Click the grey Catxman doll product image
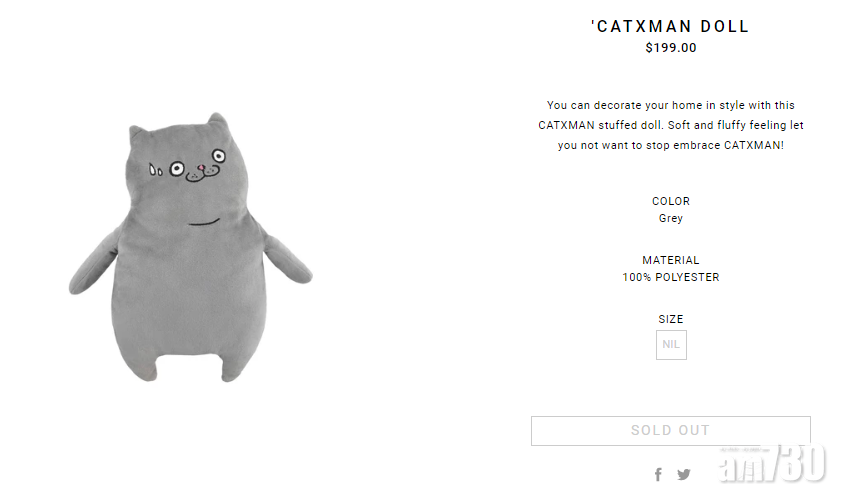Screen dimensions: 848x502 190,248
